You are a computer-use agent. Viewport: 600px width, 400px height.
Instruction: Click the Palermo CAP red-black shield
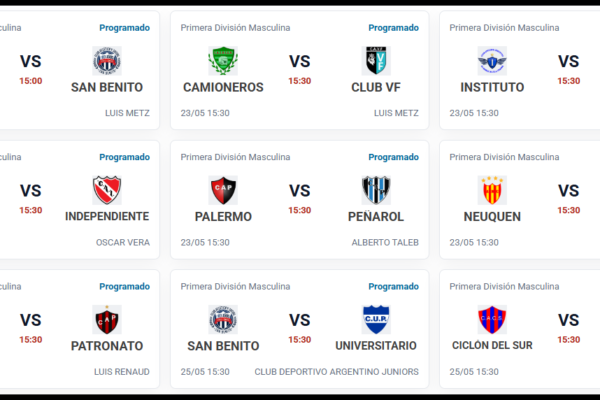click(x=223, y=190)
